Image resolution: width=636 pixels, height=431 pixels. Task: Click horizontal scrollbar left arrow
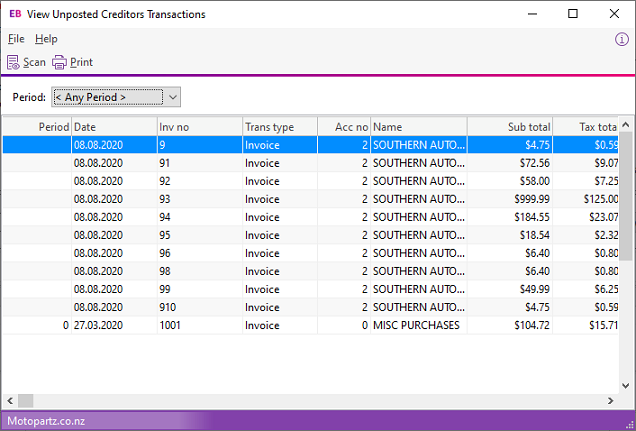[10, 401]
